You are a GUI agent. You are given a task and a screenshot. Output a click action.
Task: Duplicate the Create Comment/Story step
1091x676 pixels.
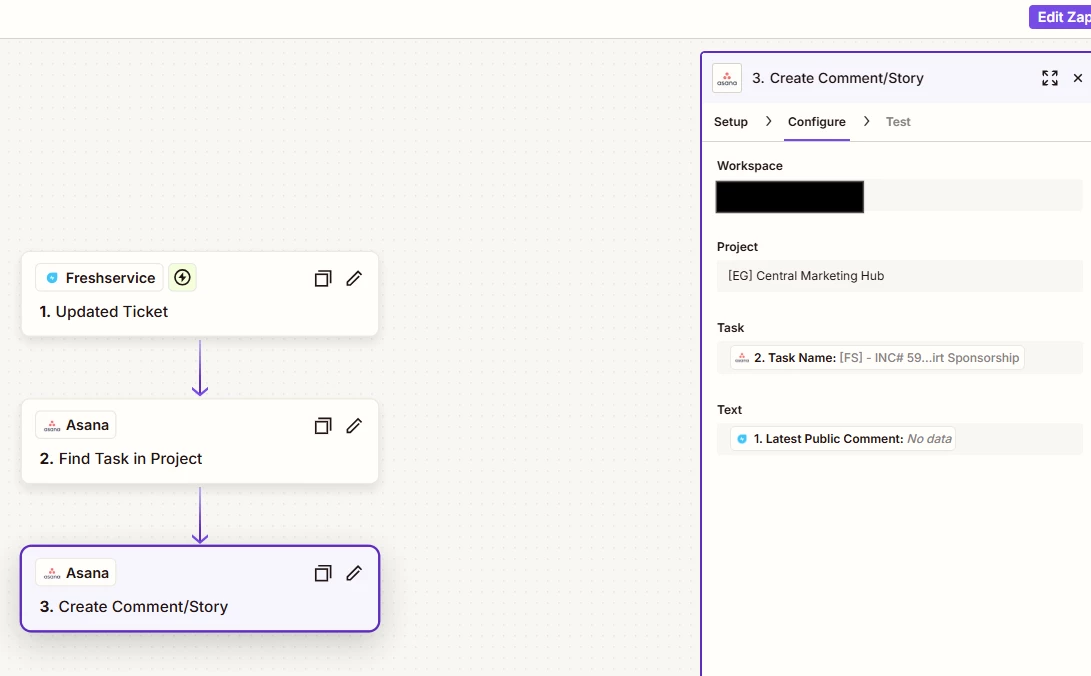323,573
